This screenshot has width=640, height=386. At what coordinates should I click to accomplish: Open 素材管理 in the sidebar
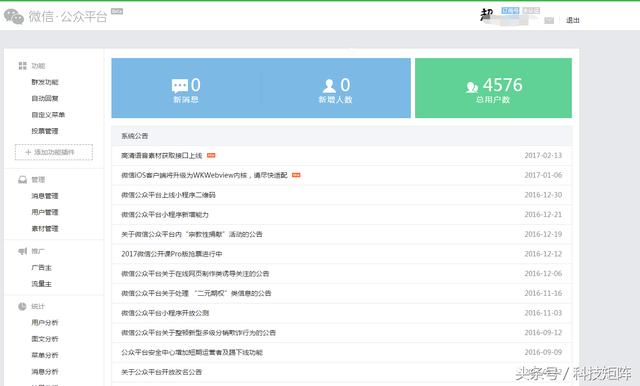(x=45, y=228)
